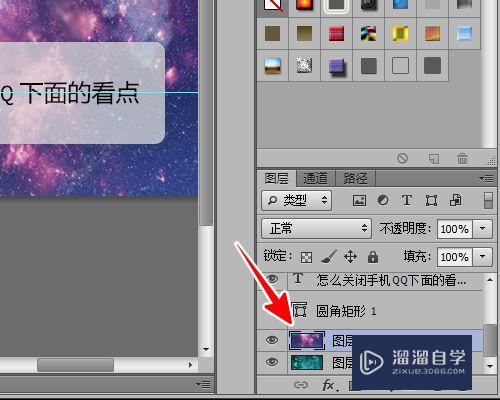
Task: Hide the teal layer via eye icon
Action: [272, 362]
